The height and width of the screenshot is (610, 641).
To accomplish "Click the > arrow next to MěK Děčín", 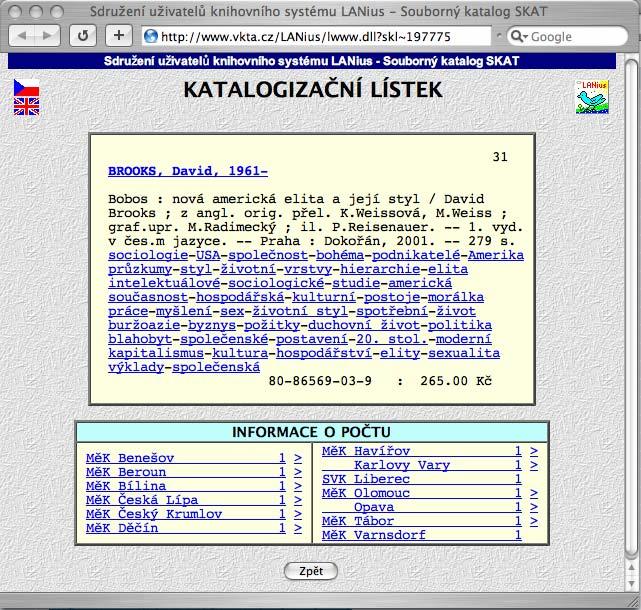I will 298,528.
